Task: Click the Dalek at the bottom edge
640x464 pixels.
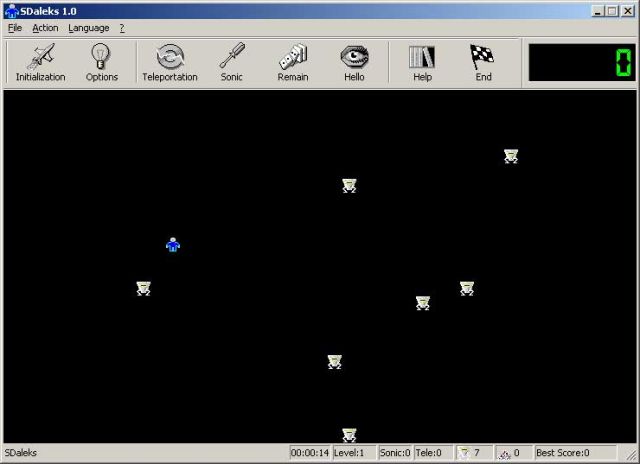Action: pyautogui.click(x=349, y=434)
